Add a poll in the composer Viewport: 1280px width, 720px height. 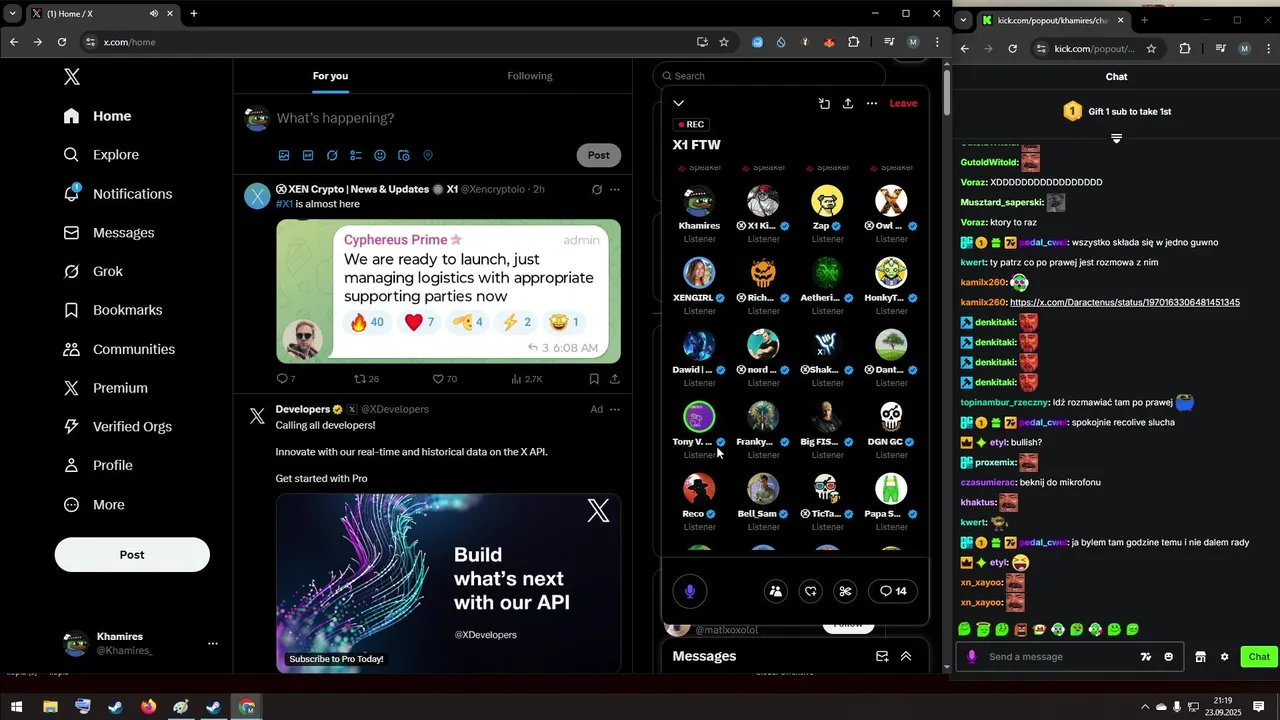[x=356, y=156]
